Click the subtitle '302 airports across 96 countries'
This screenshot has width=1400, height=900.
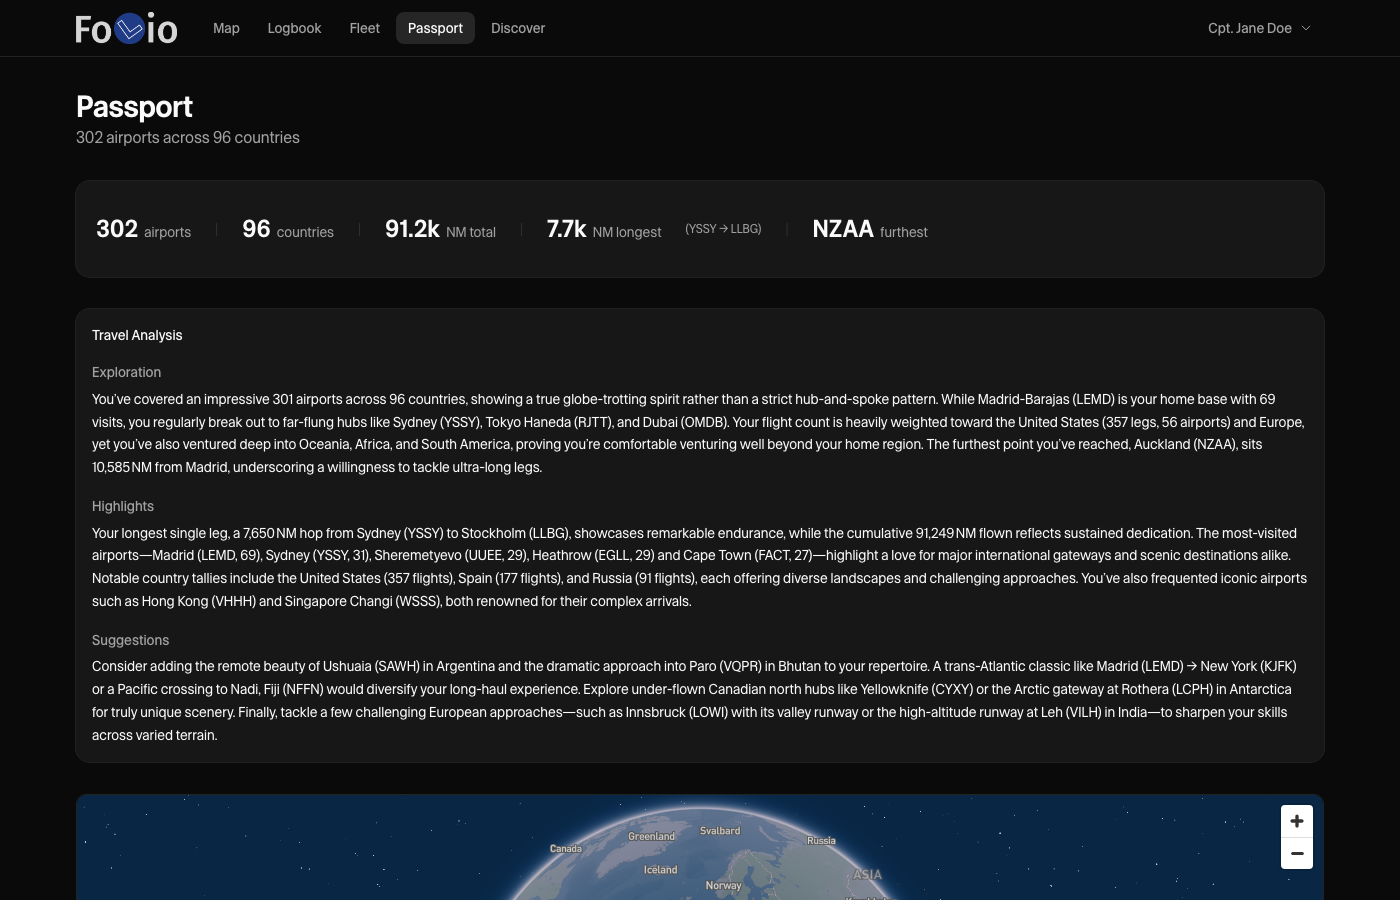tap(188, 137)
